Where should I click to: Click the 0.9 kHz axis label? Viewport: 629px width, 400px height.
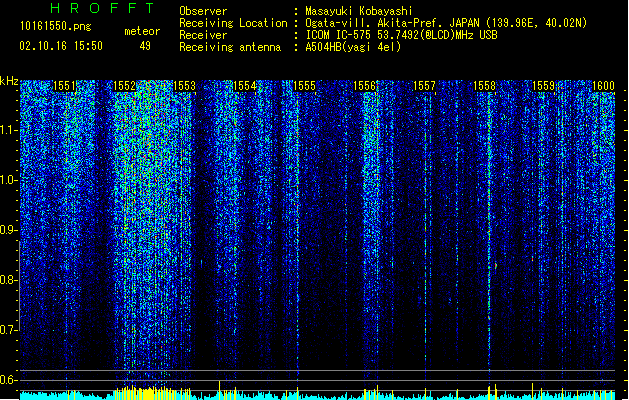pyautogui.click(x=8, y=230)
